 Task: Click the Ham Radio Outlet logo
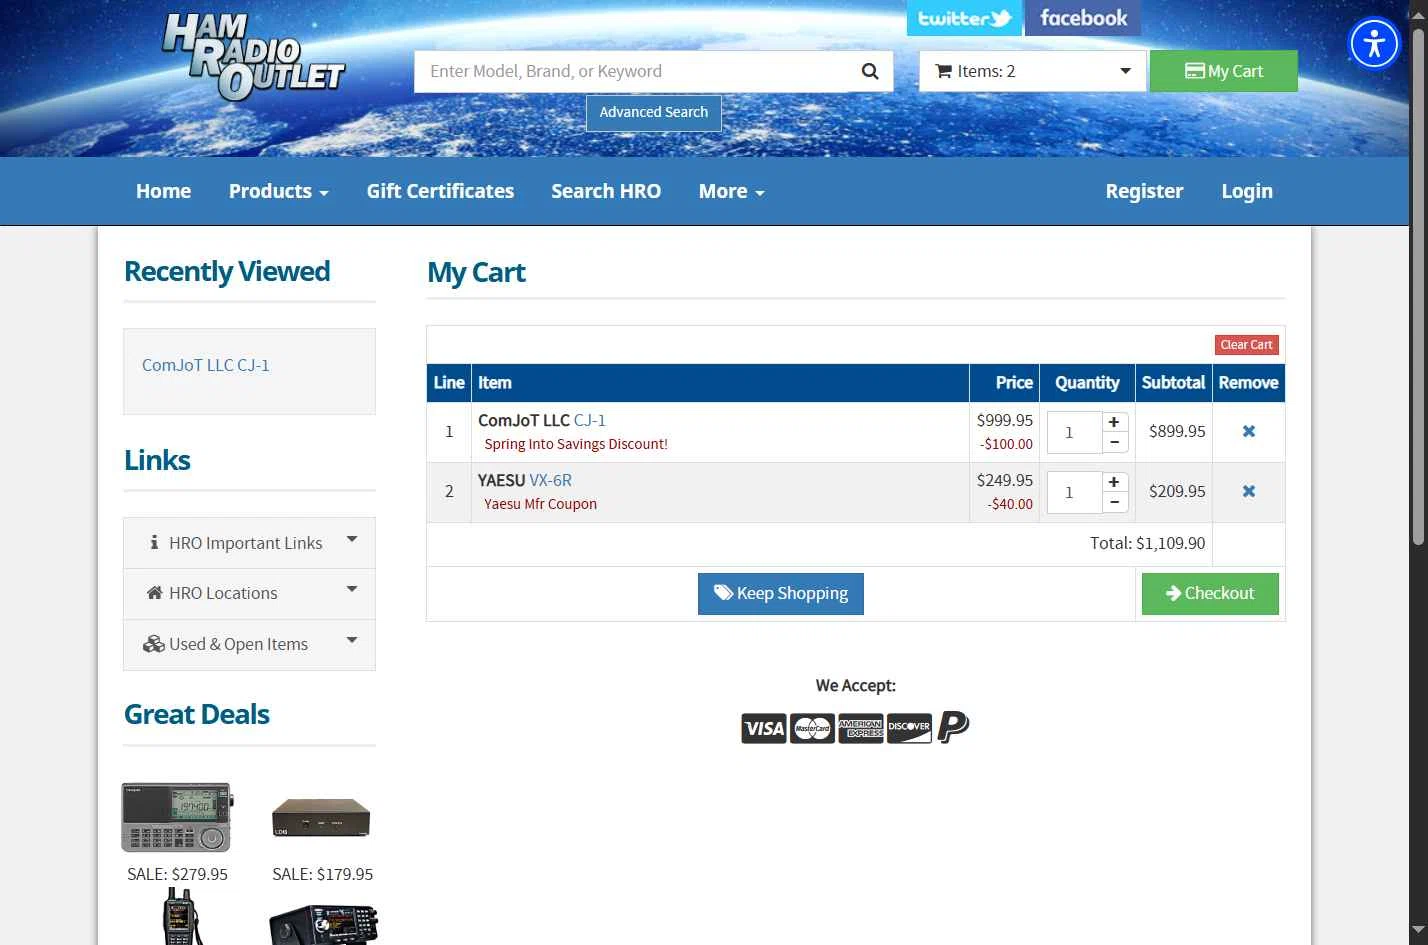(253, 56)
